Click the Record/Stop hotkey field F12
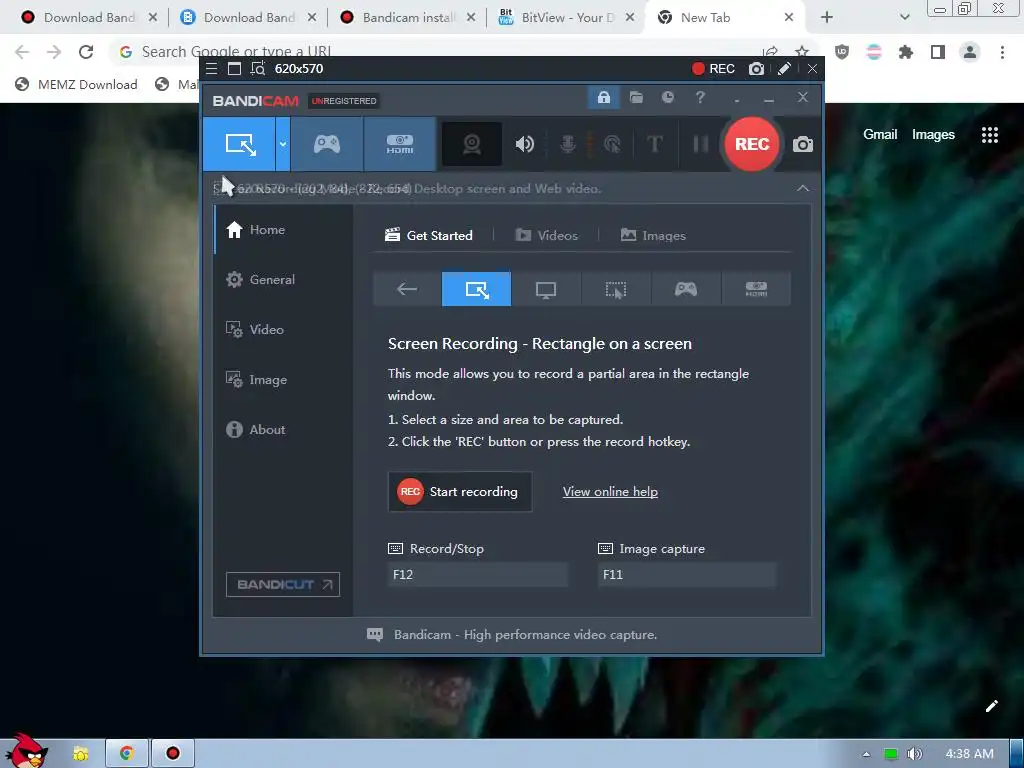Screen dimensions: 1024x768 point(478,575)
